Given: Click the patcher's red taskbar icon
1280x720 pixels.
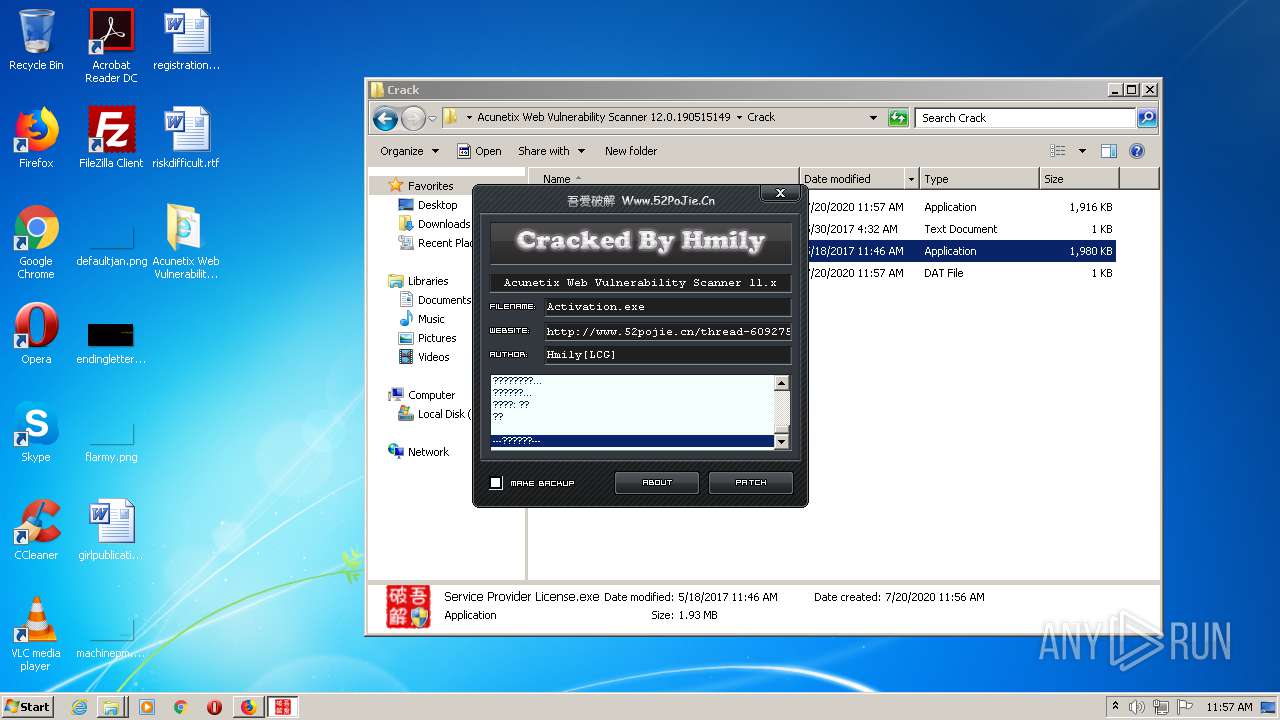Looking at the screenshot, I should pos(282,707).
